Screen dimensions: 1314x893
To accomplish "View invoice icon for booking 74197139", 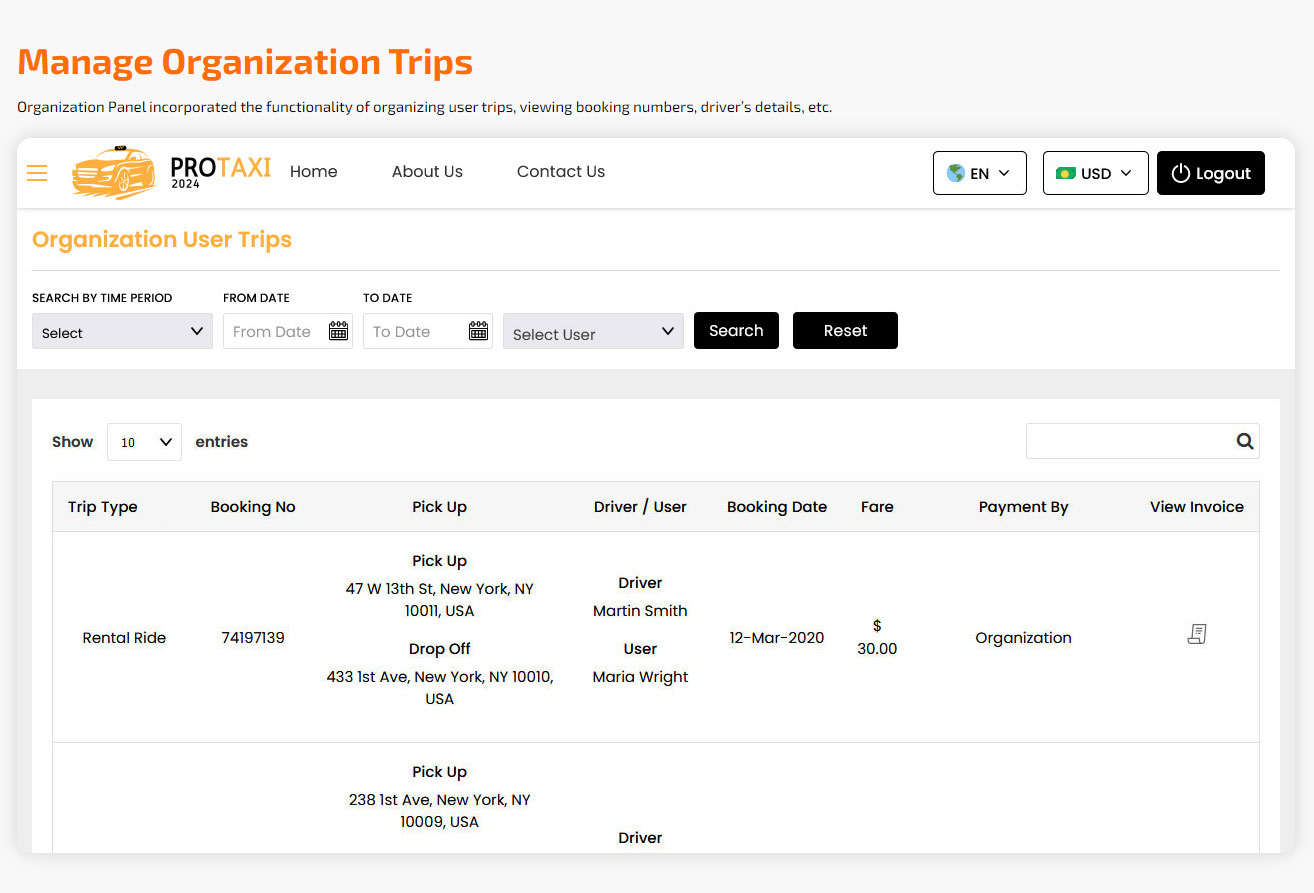I will point(1197,634).
